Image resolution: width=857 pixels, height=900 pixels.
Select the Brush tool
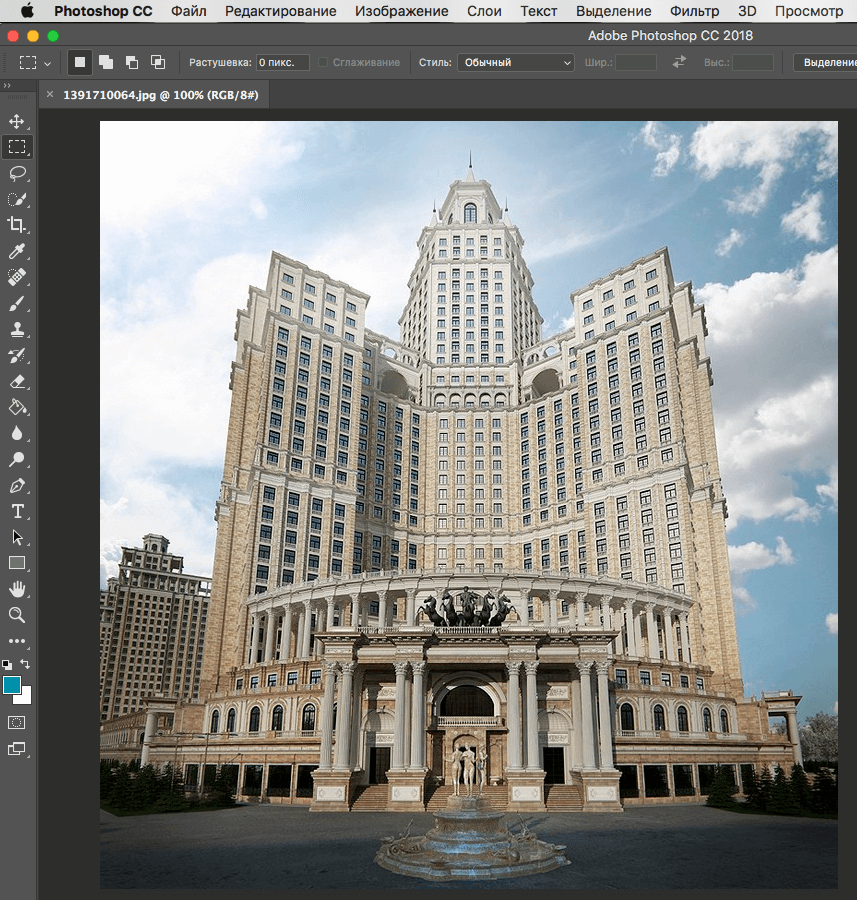point(17,303)
